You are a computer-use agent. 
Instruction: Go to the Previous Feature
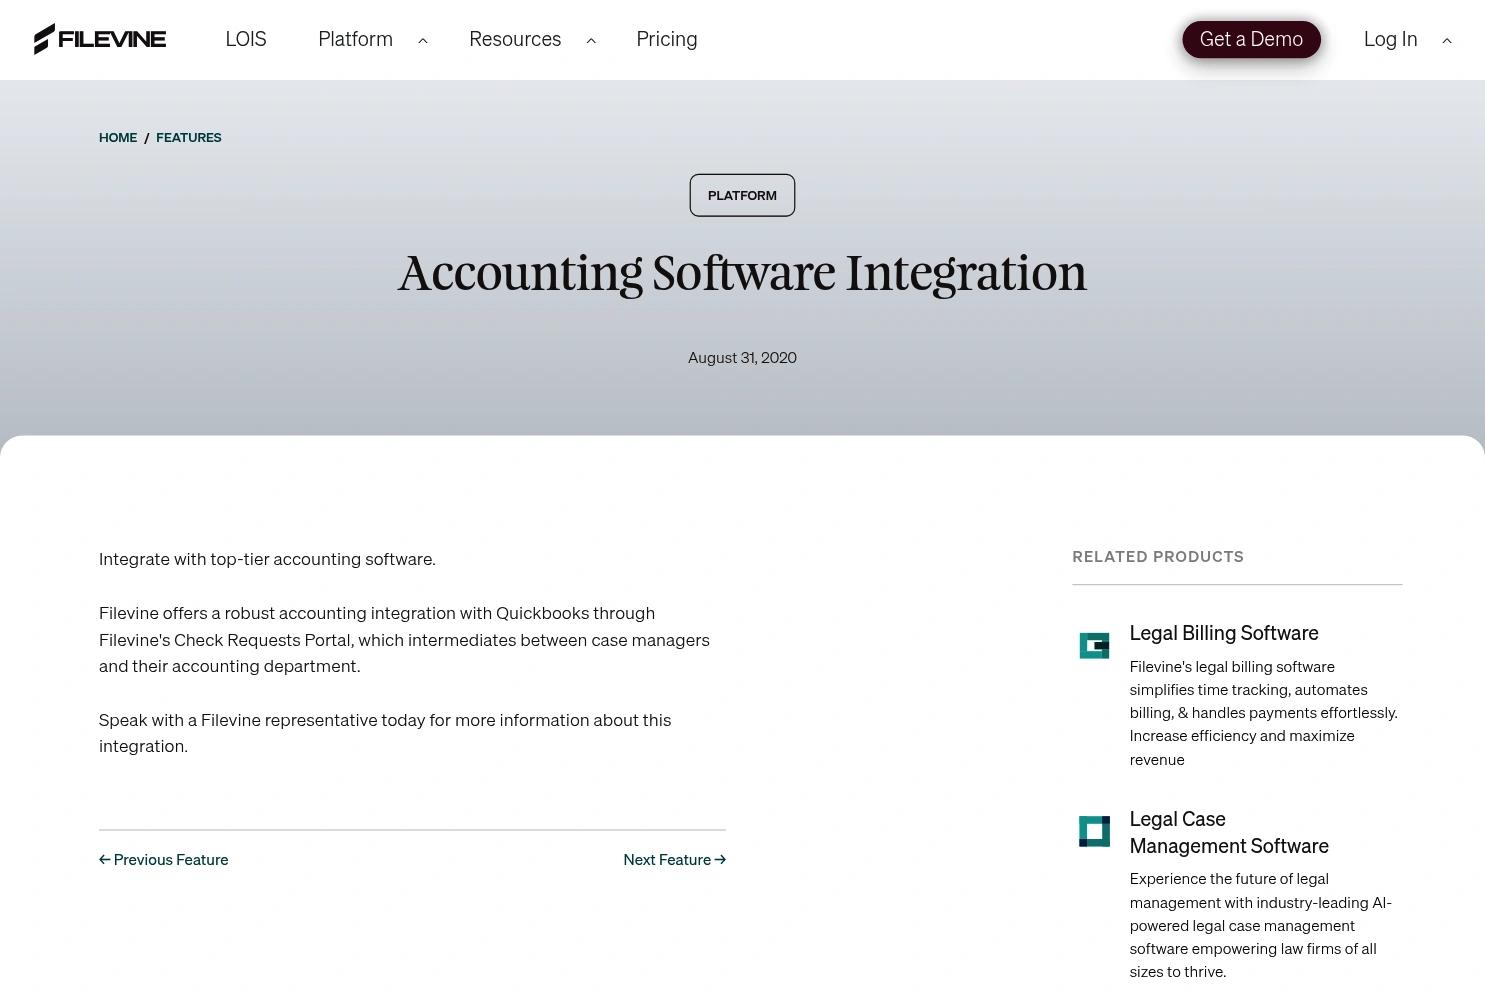164,859
